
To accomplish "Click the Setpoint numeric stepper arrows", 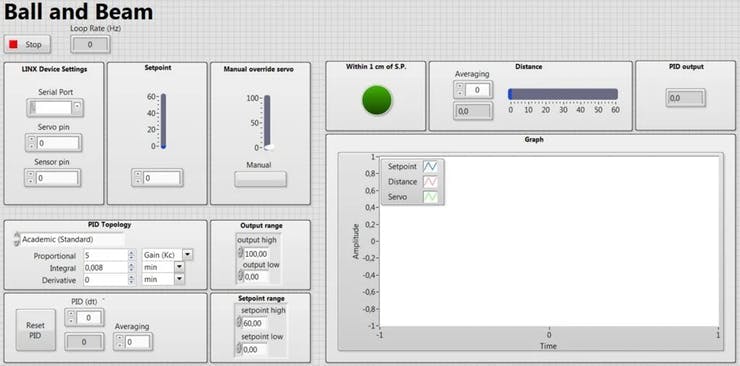I will pos(137,178).
